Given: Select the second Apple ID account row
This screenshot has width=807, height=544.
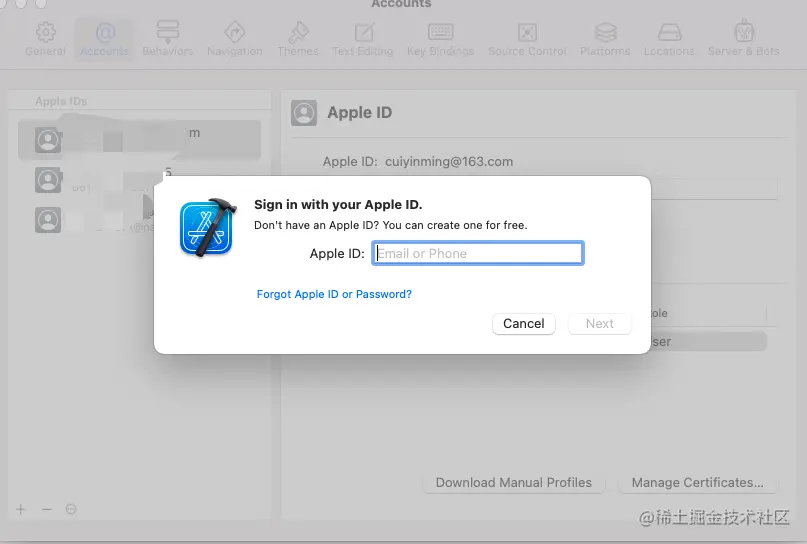Looking at the screenshot, I should (139, 180).
